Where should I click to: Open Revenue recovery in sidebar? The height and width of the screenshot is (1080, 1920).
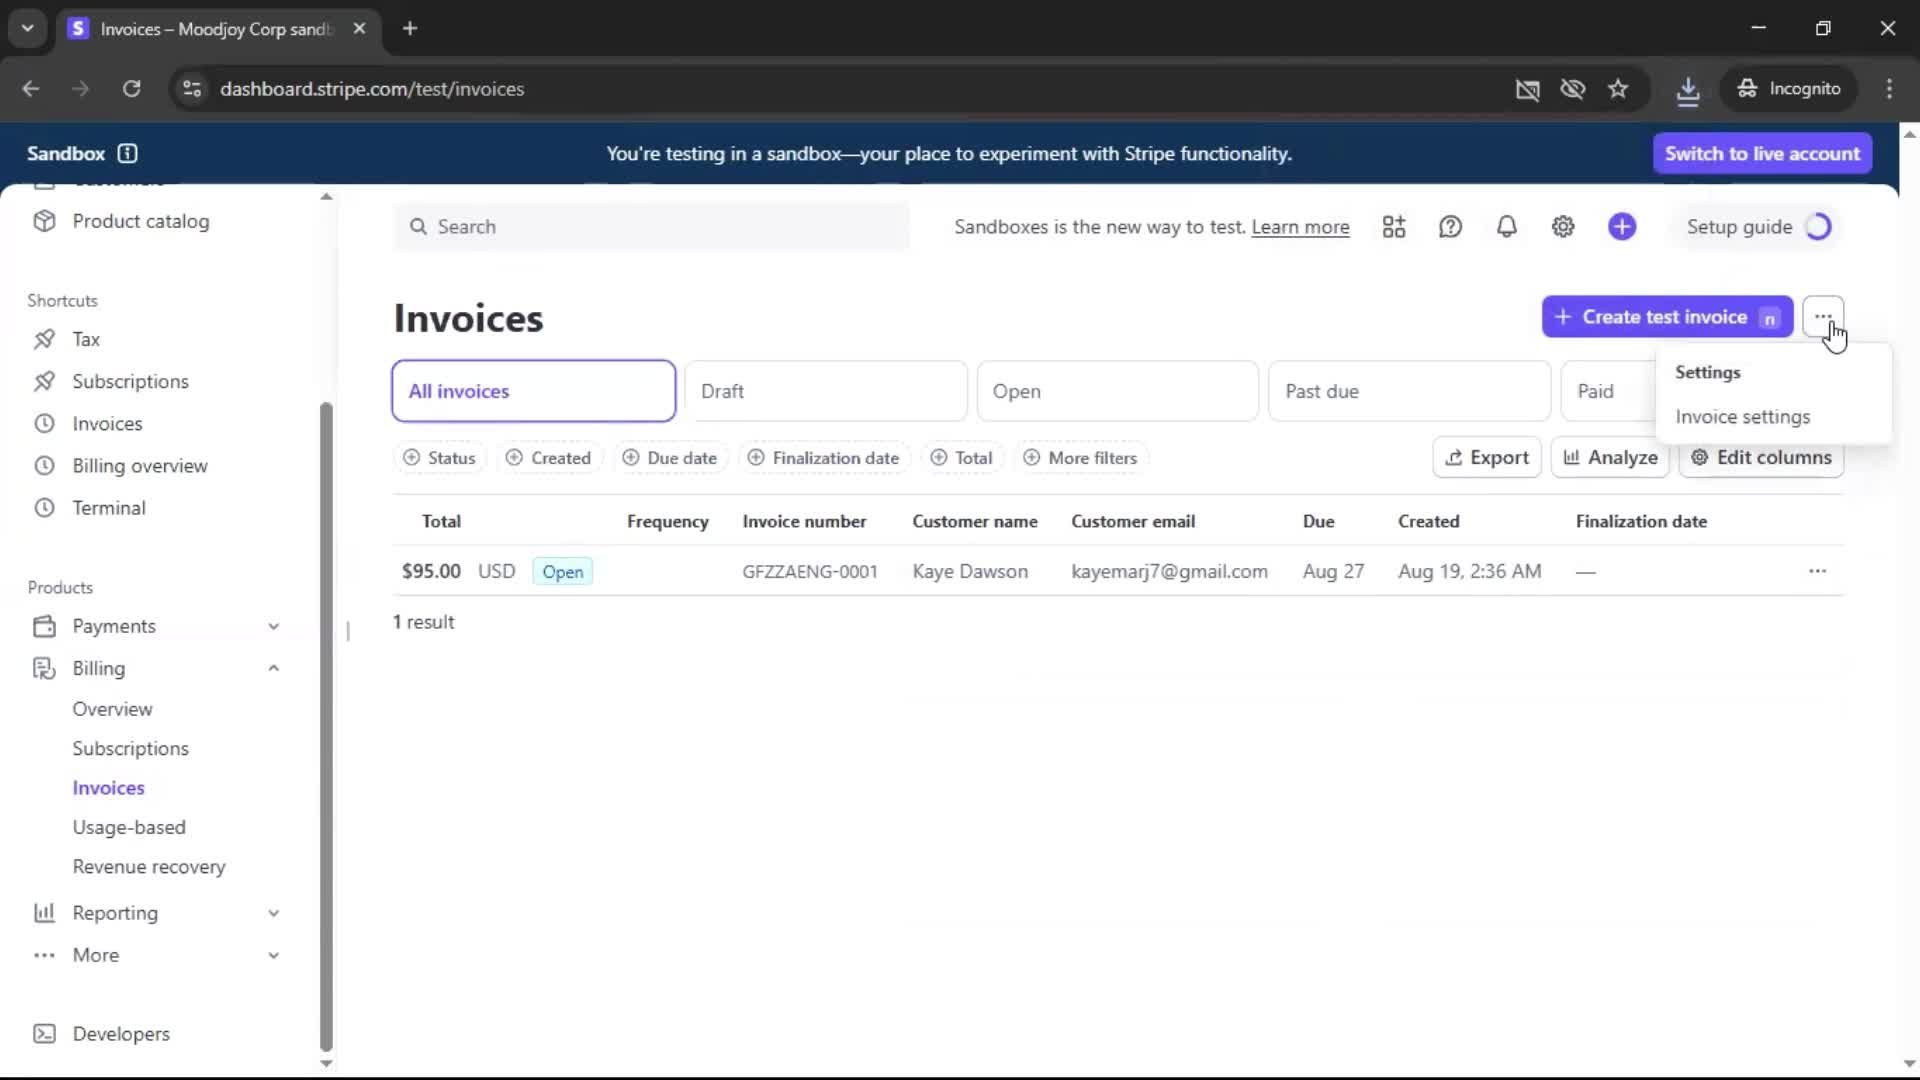[149, 867]
